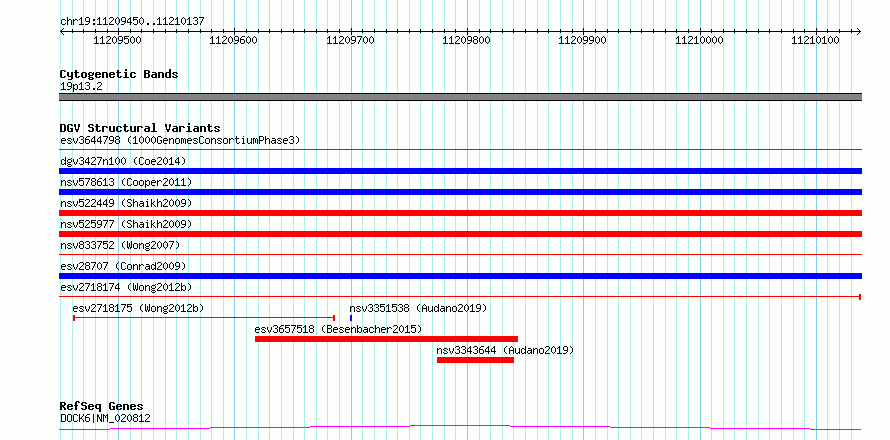Click ruler position 11210000
890x440 pixels.
699,40
